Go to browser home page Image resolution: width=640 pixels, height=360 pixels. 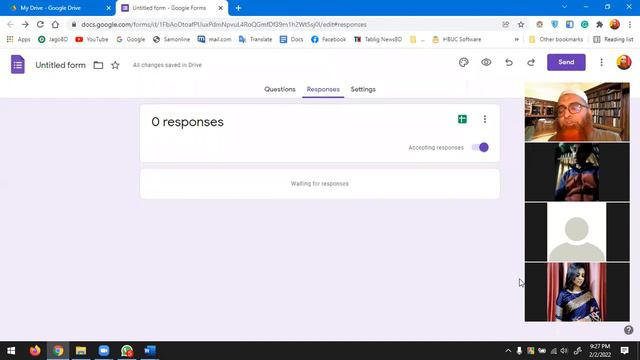coord(55,24)
